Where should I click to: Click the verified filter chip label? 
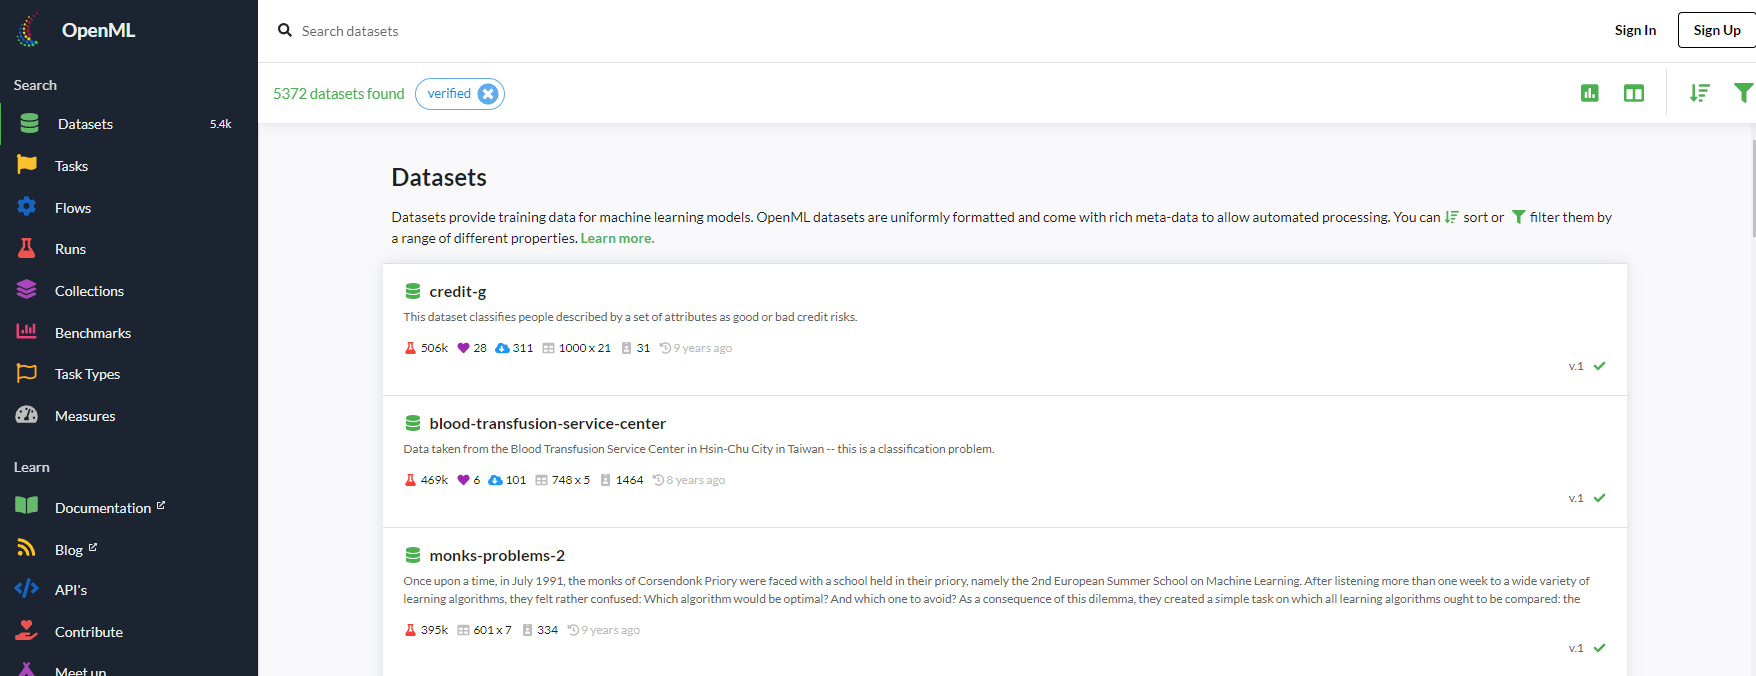449,93
